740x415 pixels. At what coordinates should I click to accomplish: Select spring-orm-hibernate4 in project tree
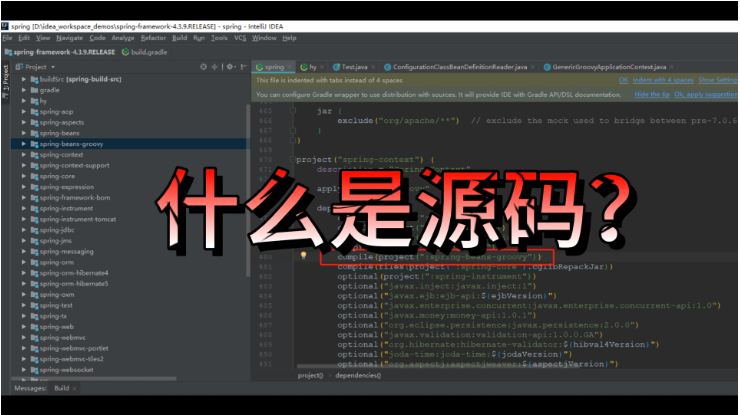click(74, 273)
